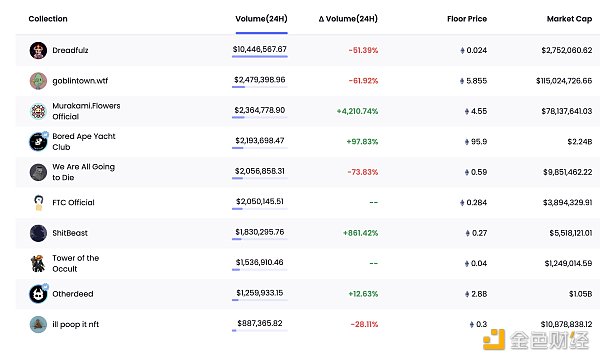Open Bored Ape Yacht Club avatar
The width and height of the screenshot is (600, 361).
pyautogui.click(x=38, y=142)
